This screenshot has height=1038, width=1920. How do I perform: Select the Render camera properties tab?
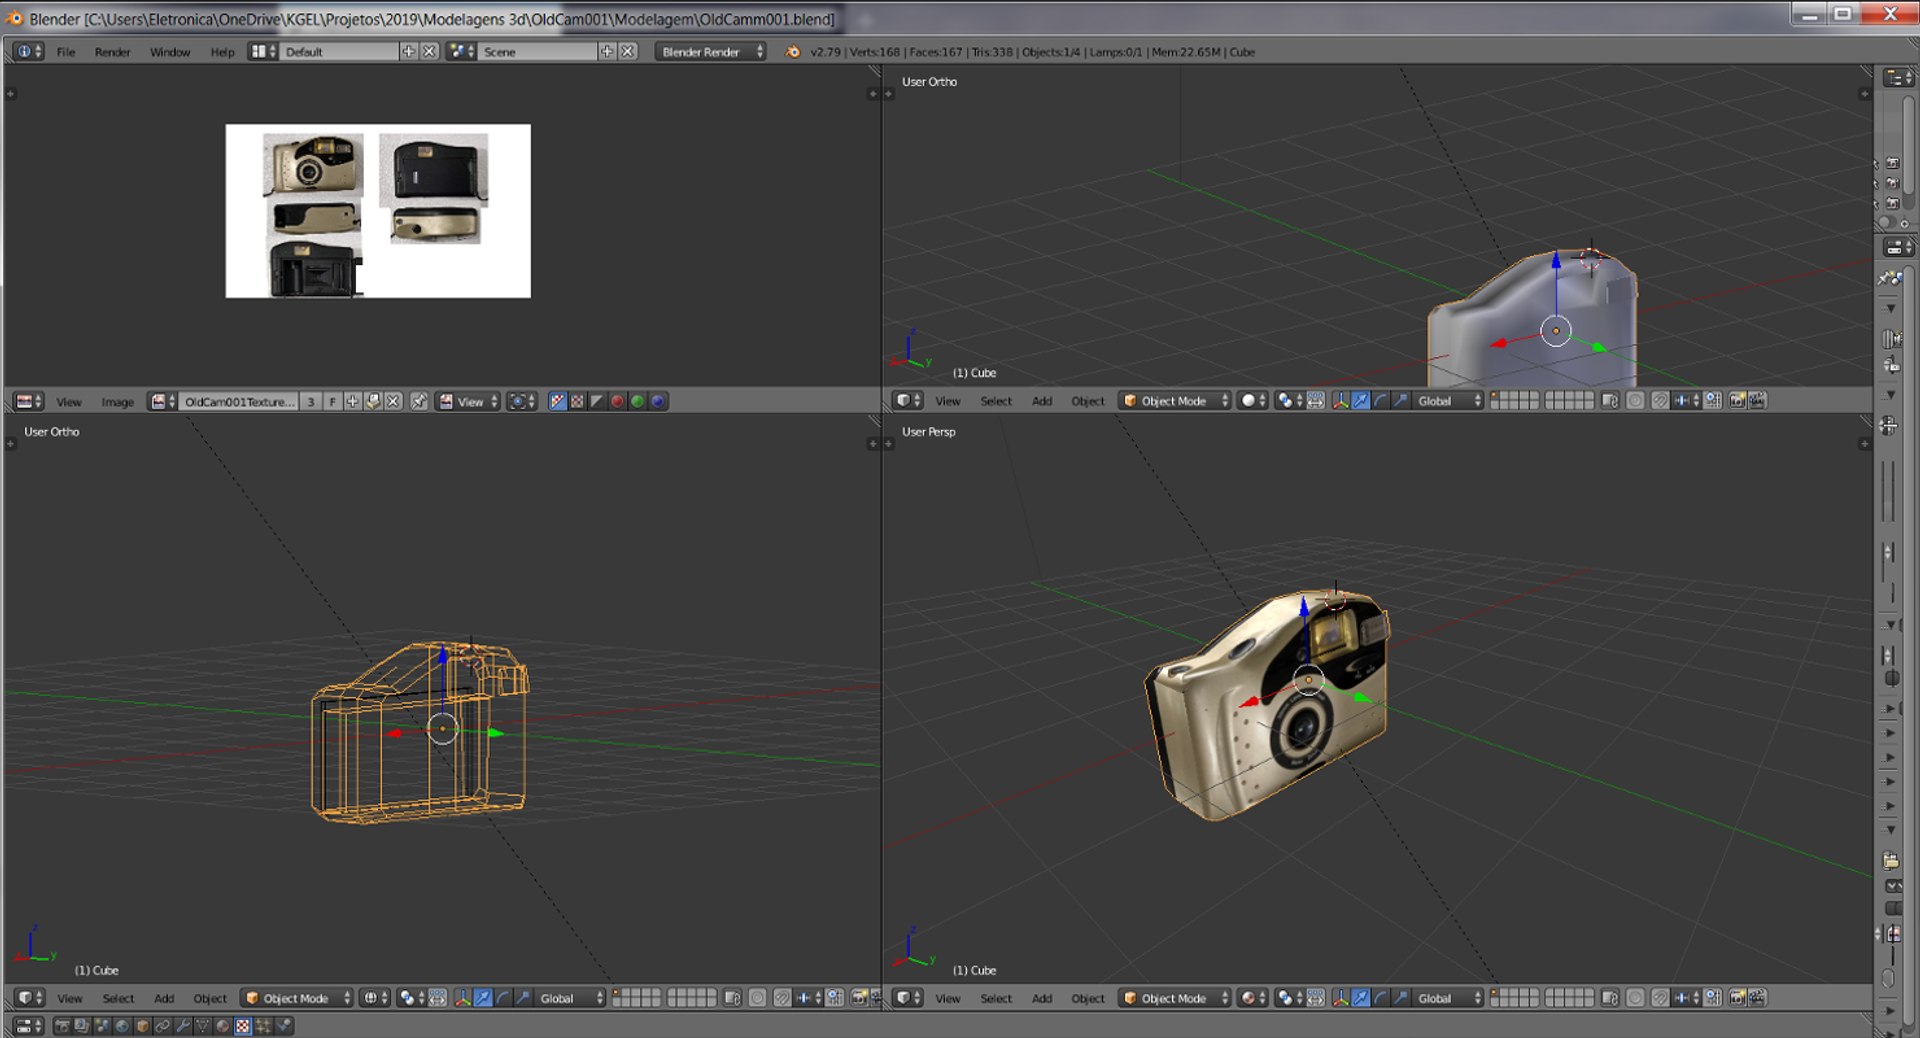tap(63, 1026)
